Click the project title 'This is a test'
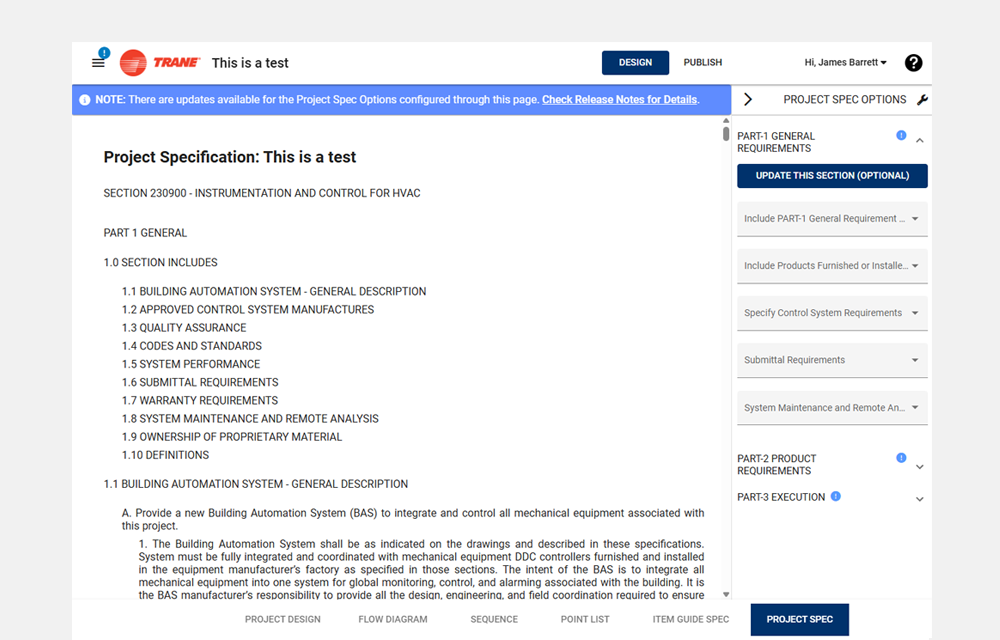Viewport: 1000px width, 640px height. pos(250,63)
